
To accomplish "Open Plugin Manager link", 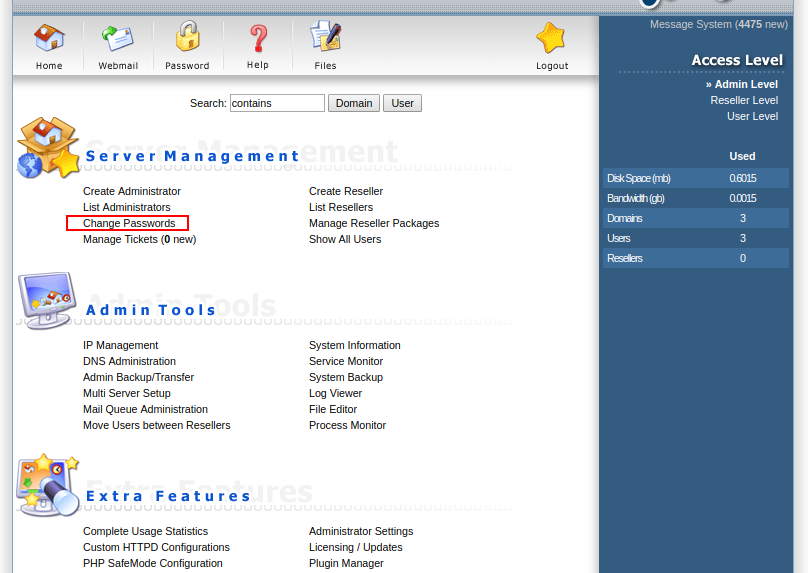I will coord(346,563).
